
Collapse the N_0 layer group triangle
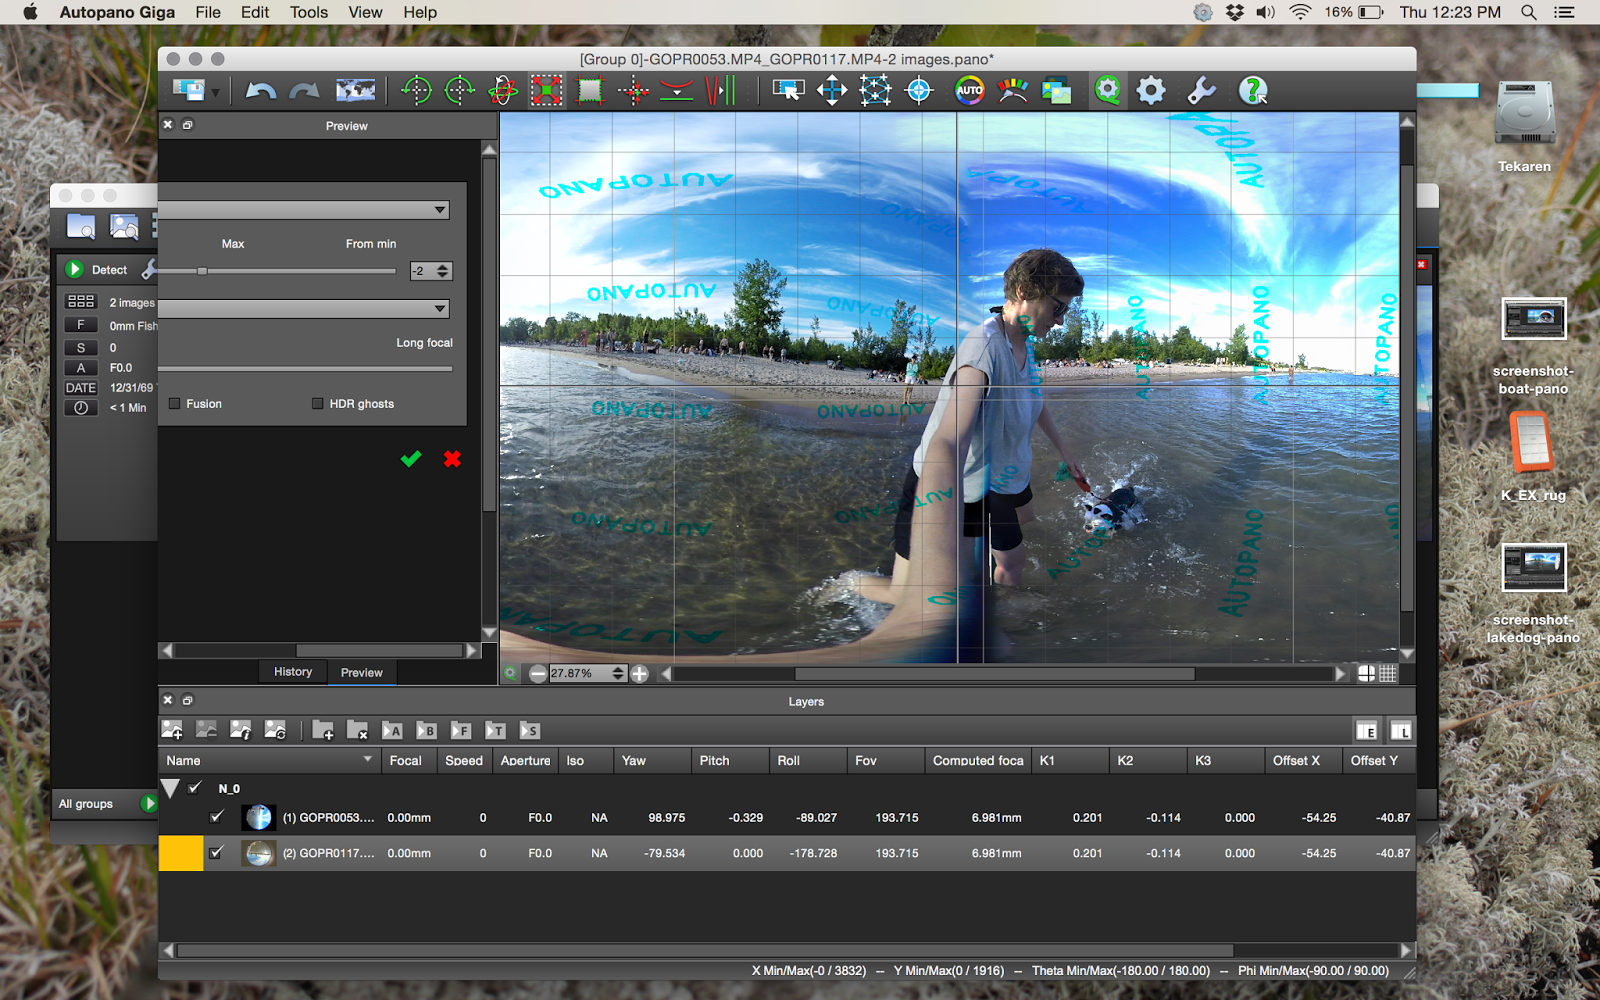pyautogui.click(x=170, y=789)
